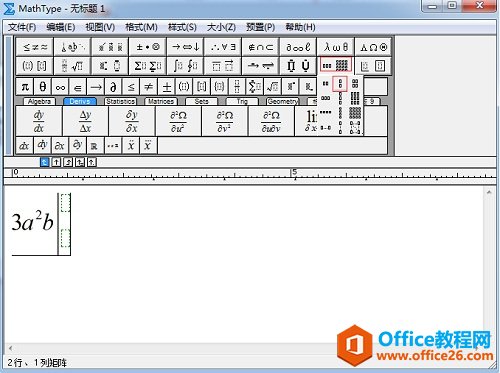This screenshot has width=500, height=373.
Task: Insert right arrow from small bar
Action: [96, 87]
